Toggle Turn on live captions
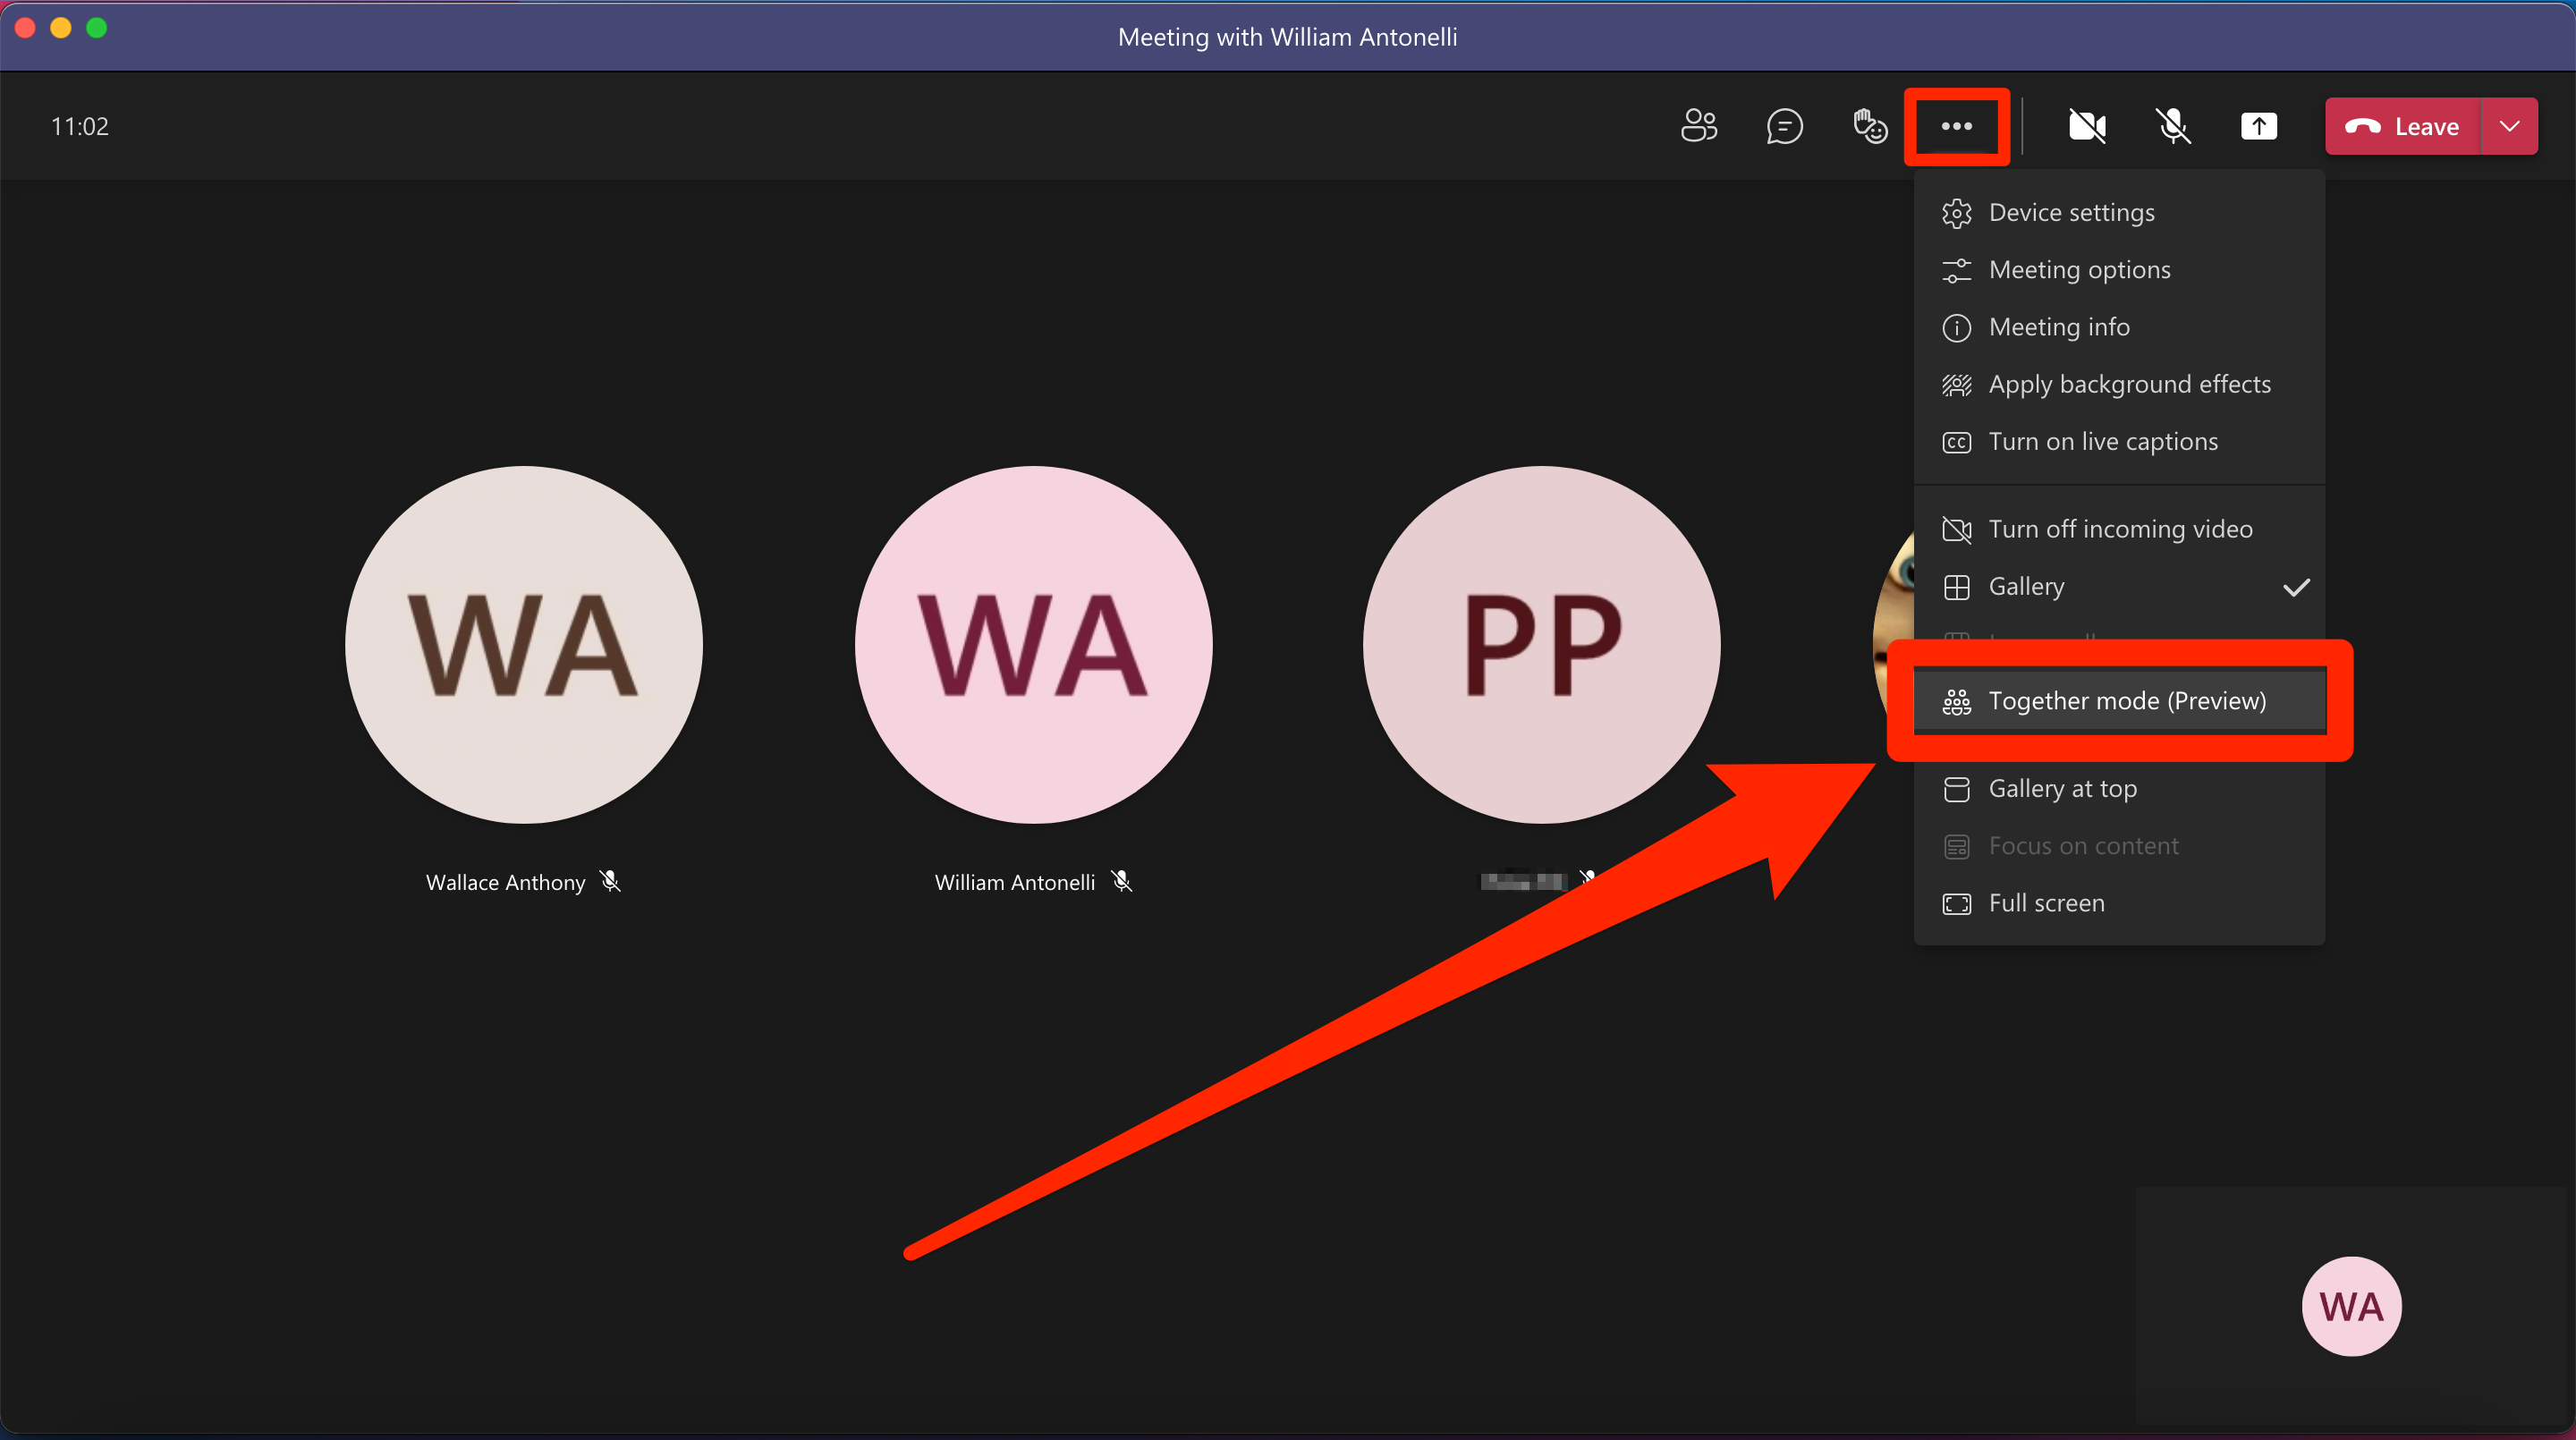 [x=2102, y=440]
